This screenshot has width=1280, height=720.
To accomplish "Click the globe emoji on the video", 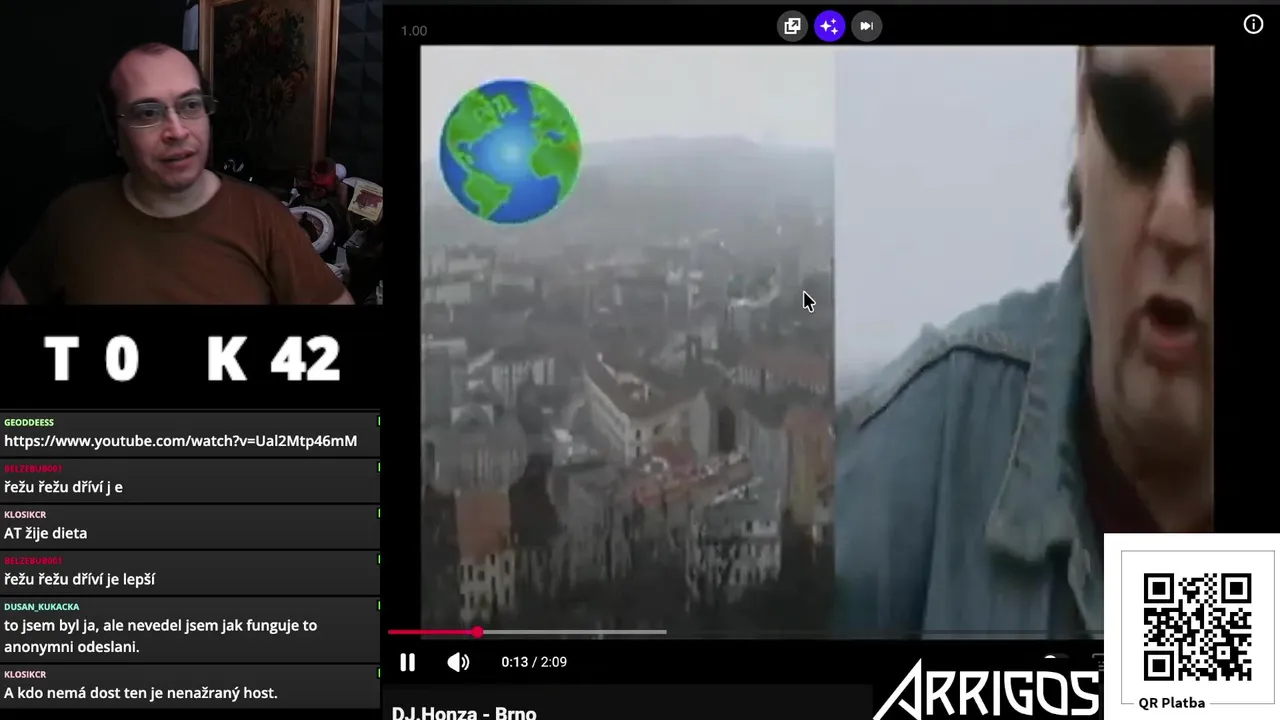I will [x=511, y=151].
